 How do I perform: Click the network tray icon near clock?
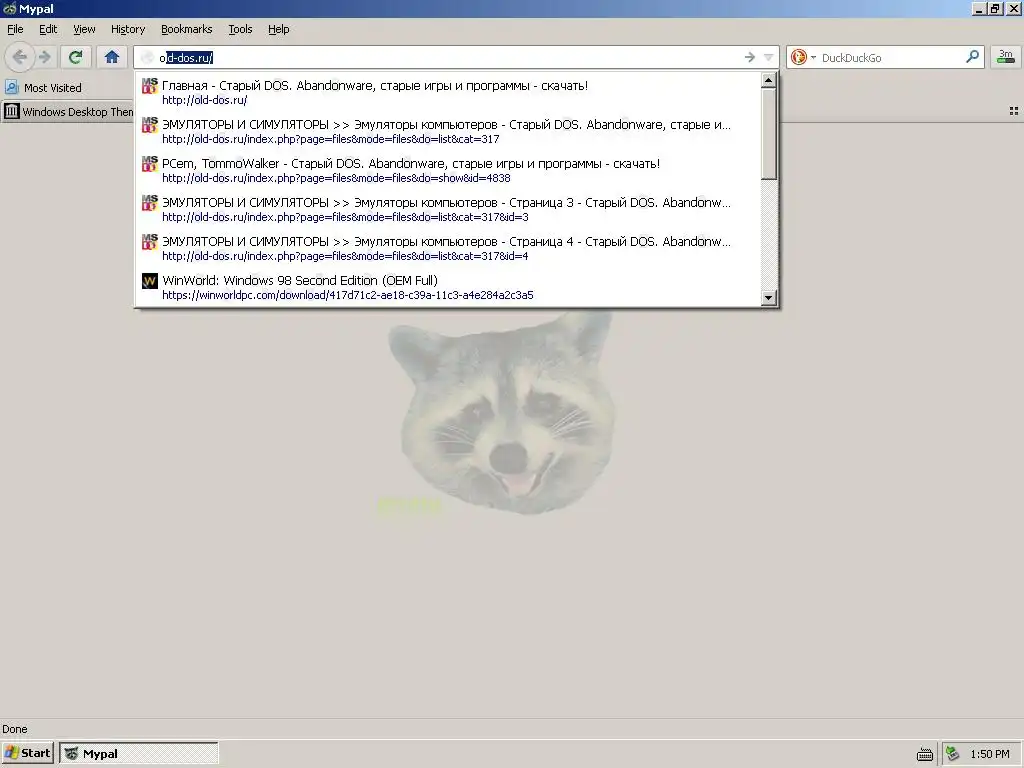[x=953, y=754]
